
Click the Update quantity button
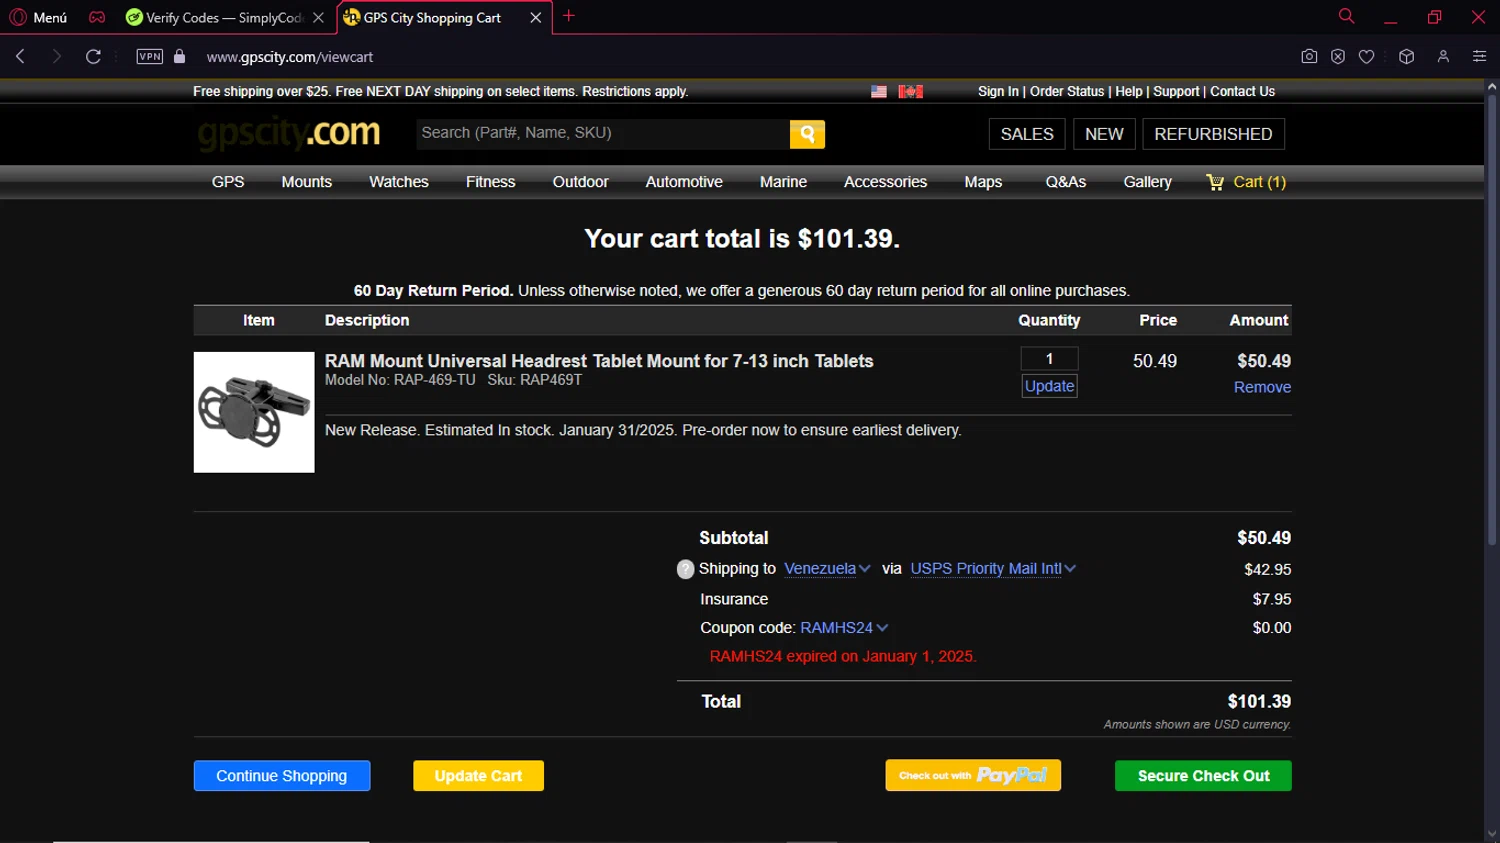1049,386
